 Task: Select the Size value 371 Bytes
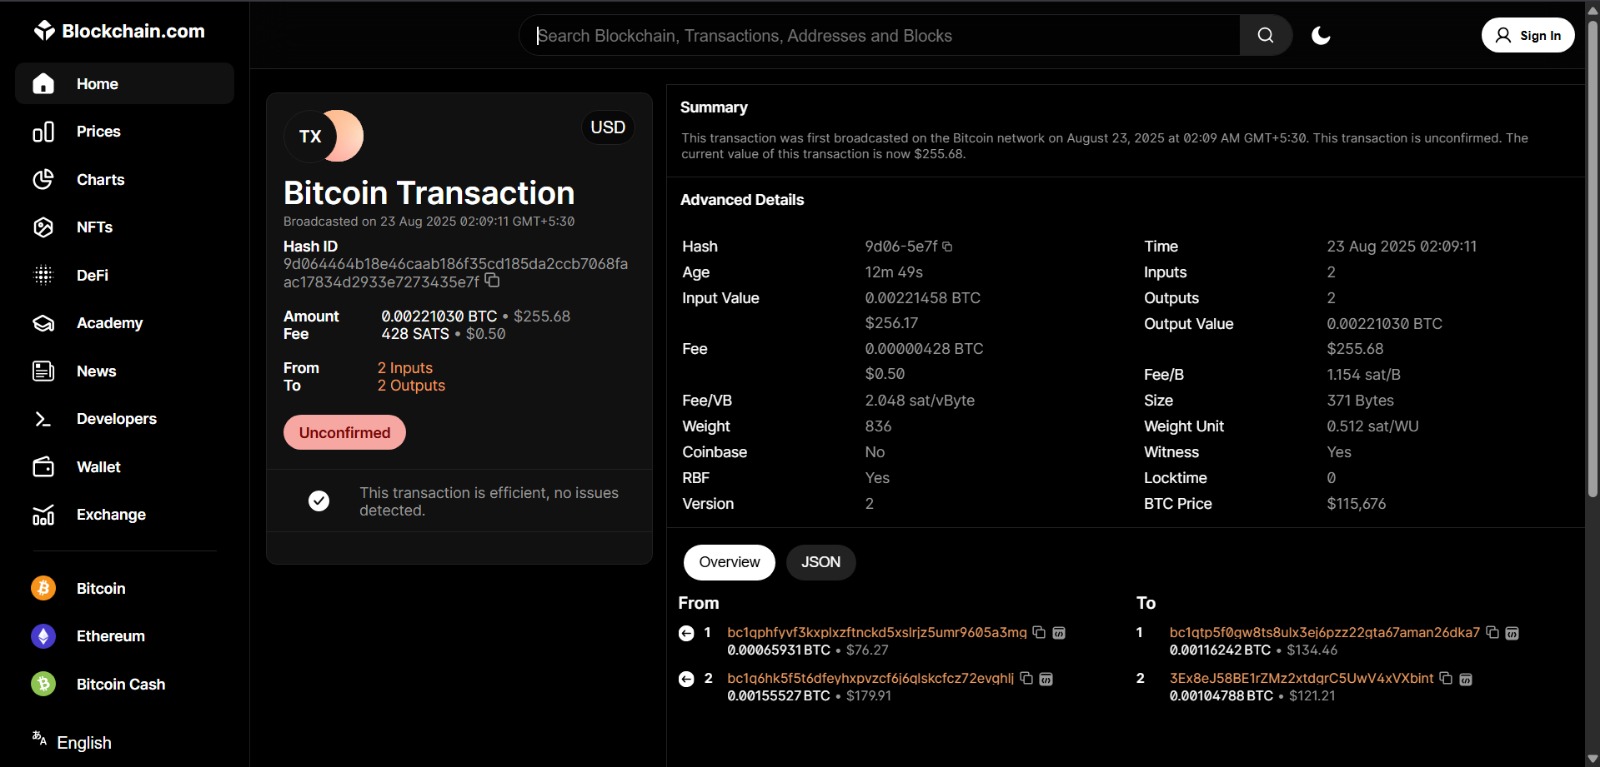pyautogui.click(x=1360, y=400)
